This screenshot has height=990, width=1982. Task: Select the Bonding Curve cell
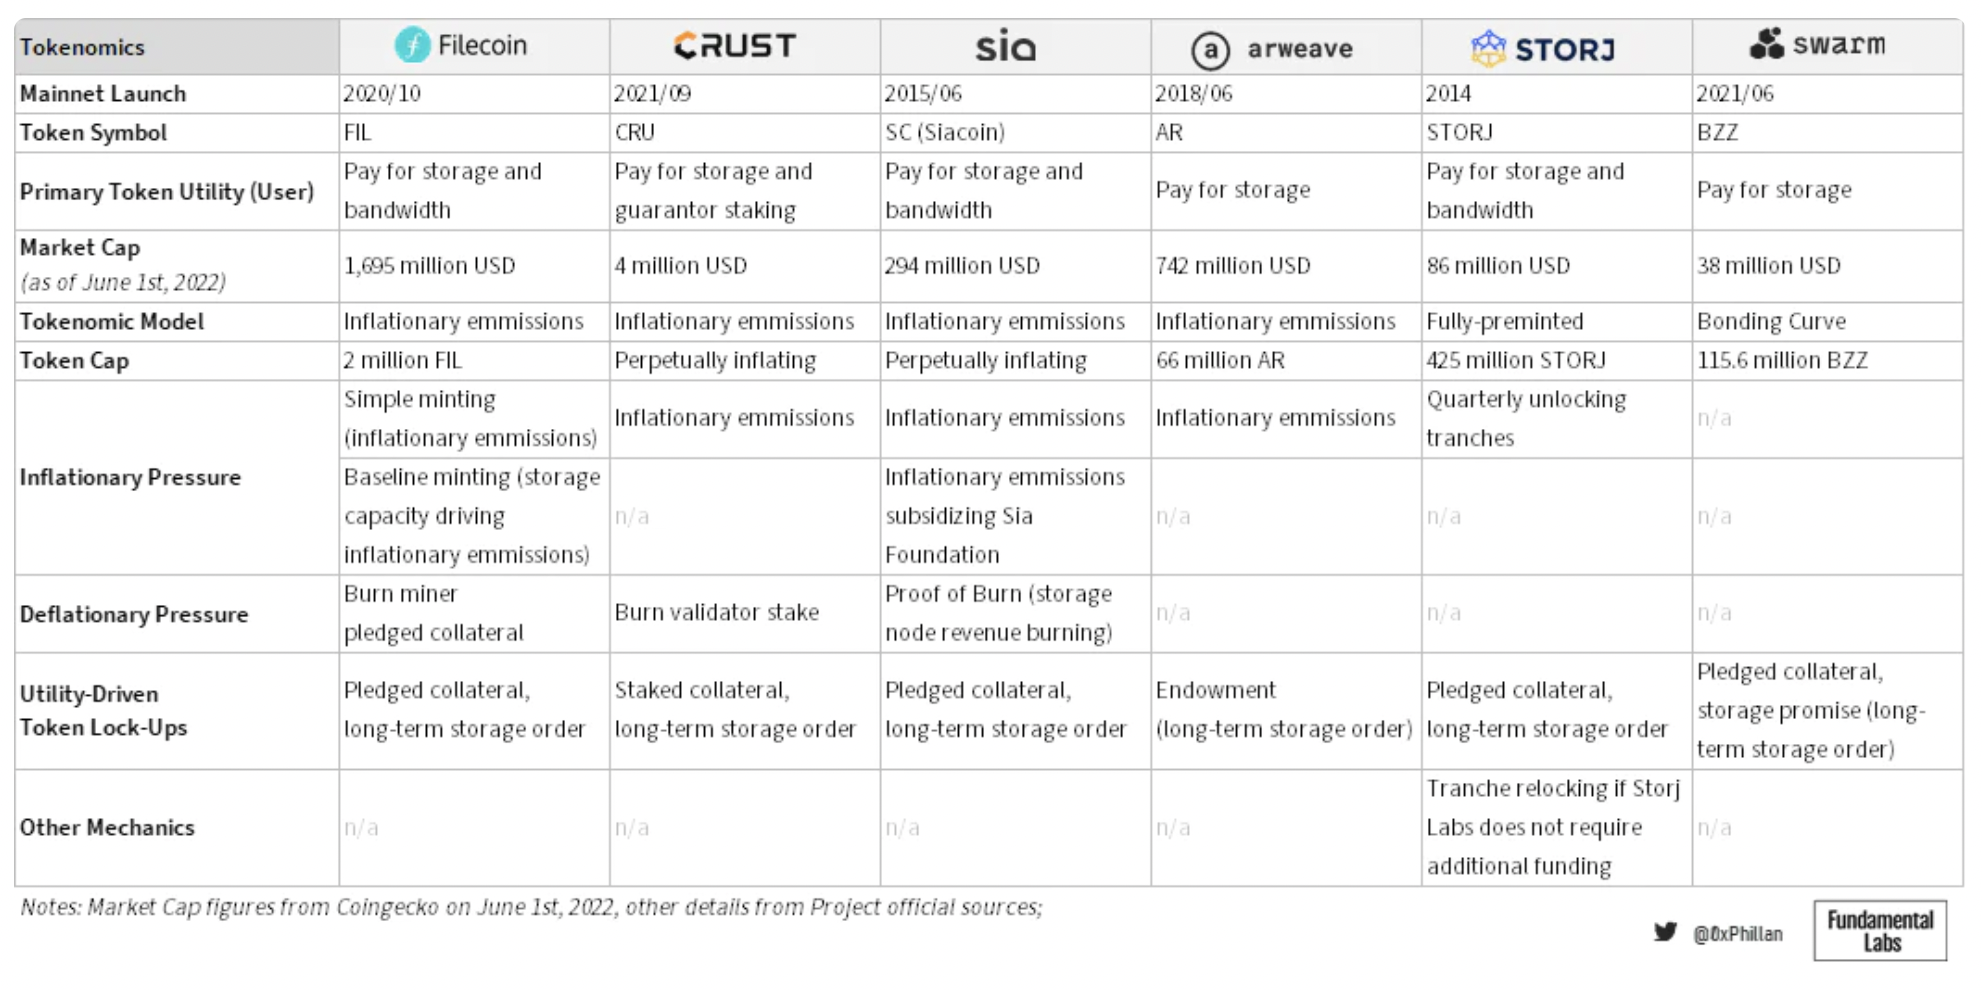(1771, 322)
